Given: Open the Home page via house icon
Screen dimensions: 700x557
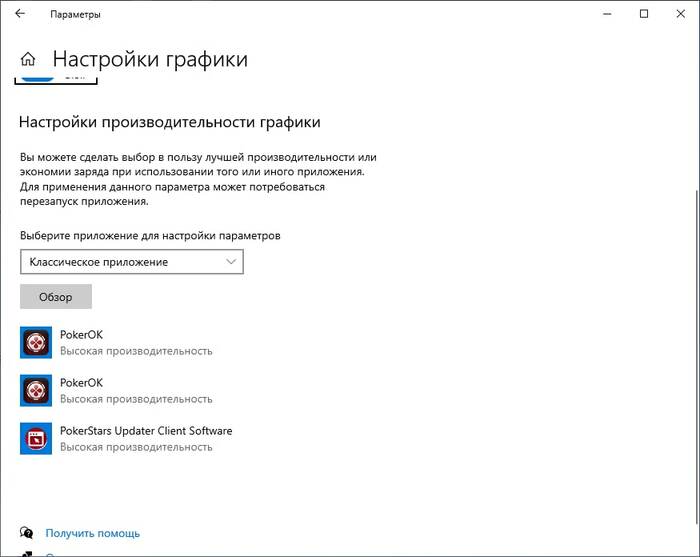Looking at the screenshot, I should 28,59.
